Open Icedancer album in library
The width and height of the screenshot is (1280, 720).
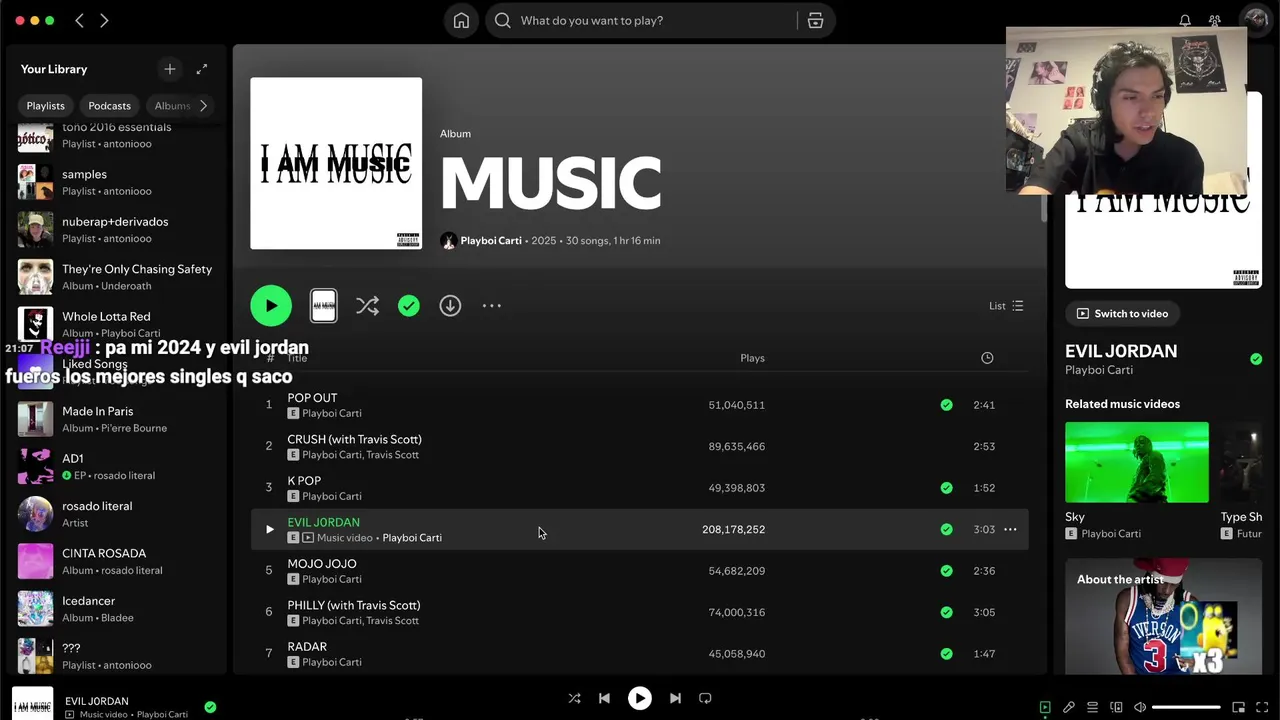115,609
